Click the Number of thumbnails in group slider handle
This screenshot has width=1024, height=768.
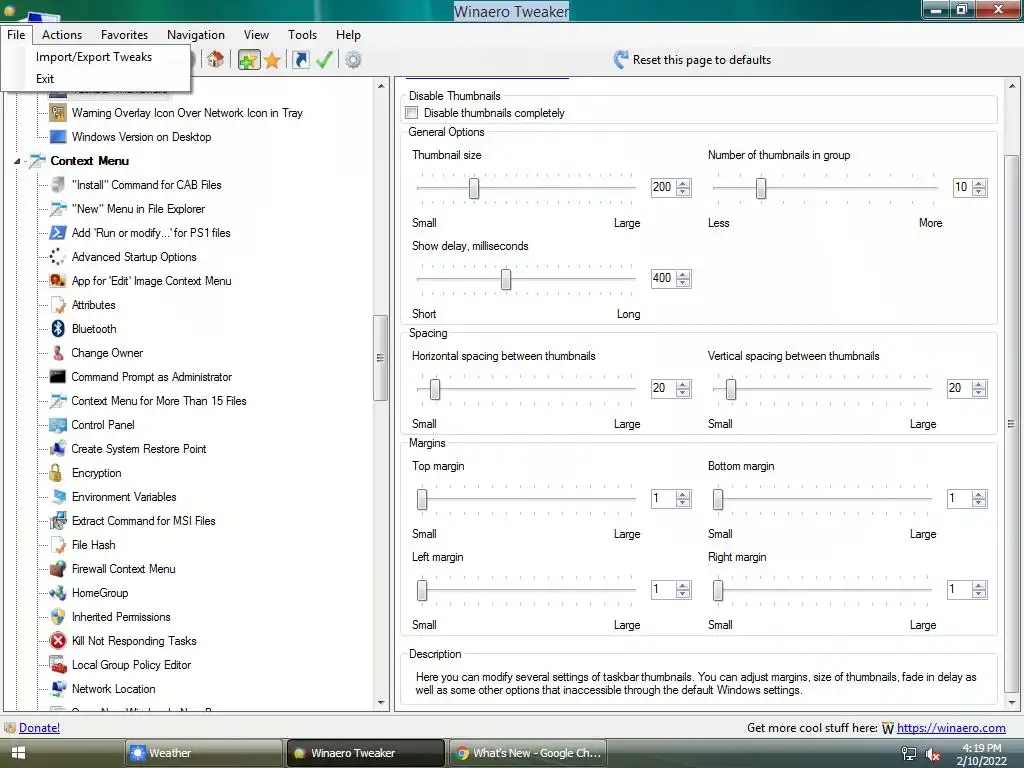pos(761,188)
